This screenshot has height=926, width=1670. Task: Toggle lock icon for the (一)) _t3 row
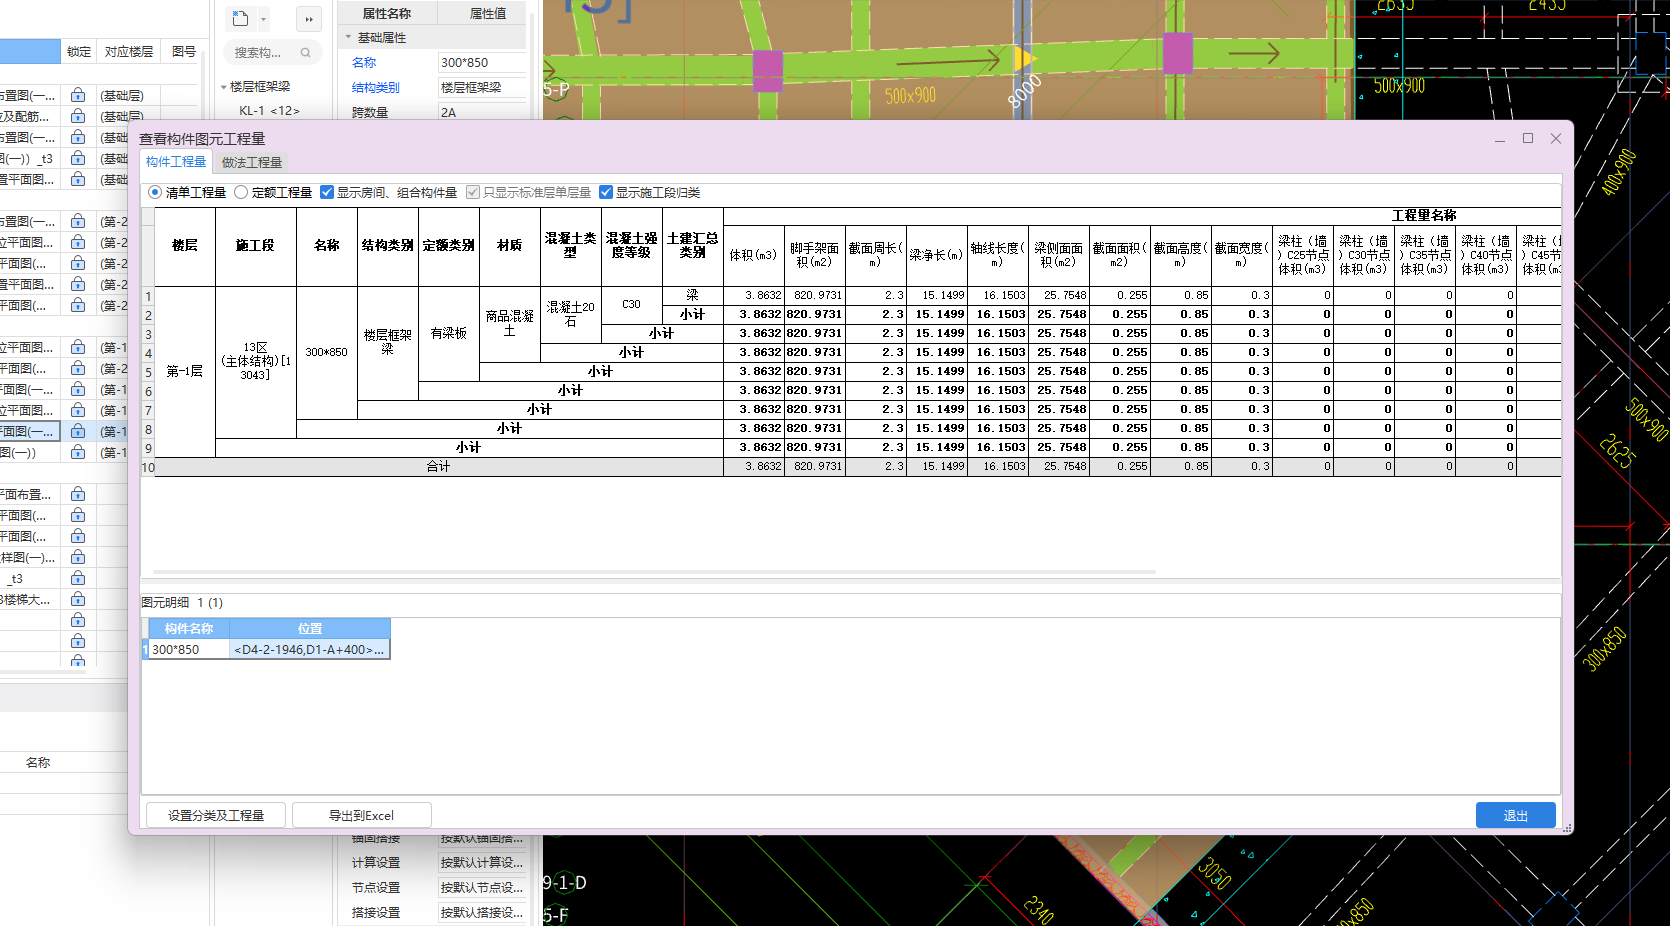78,159
